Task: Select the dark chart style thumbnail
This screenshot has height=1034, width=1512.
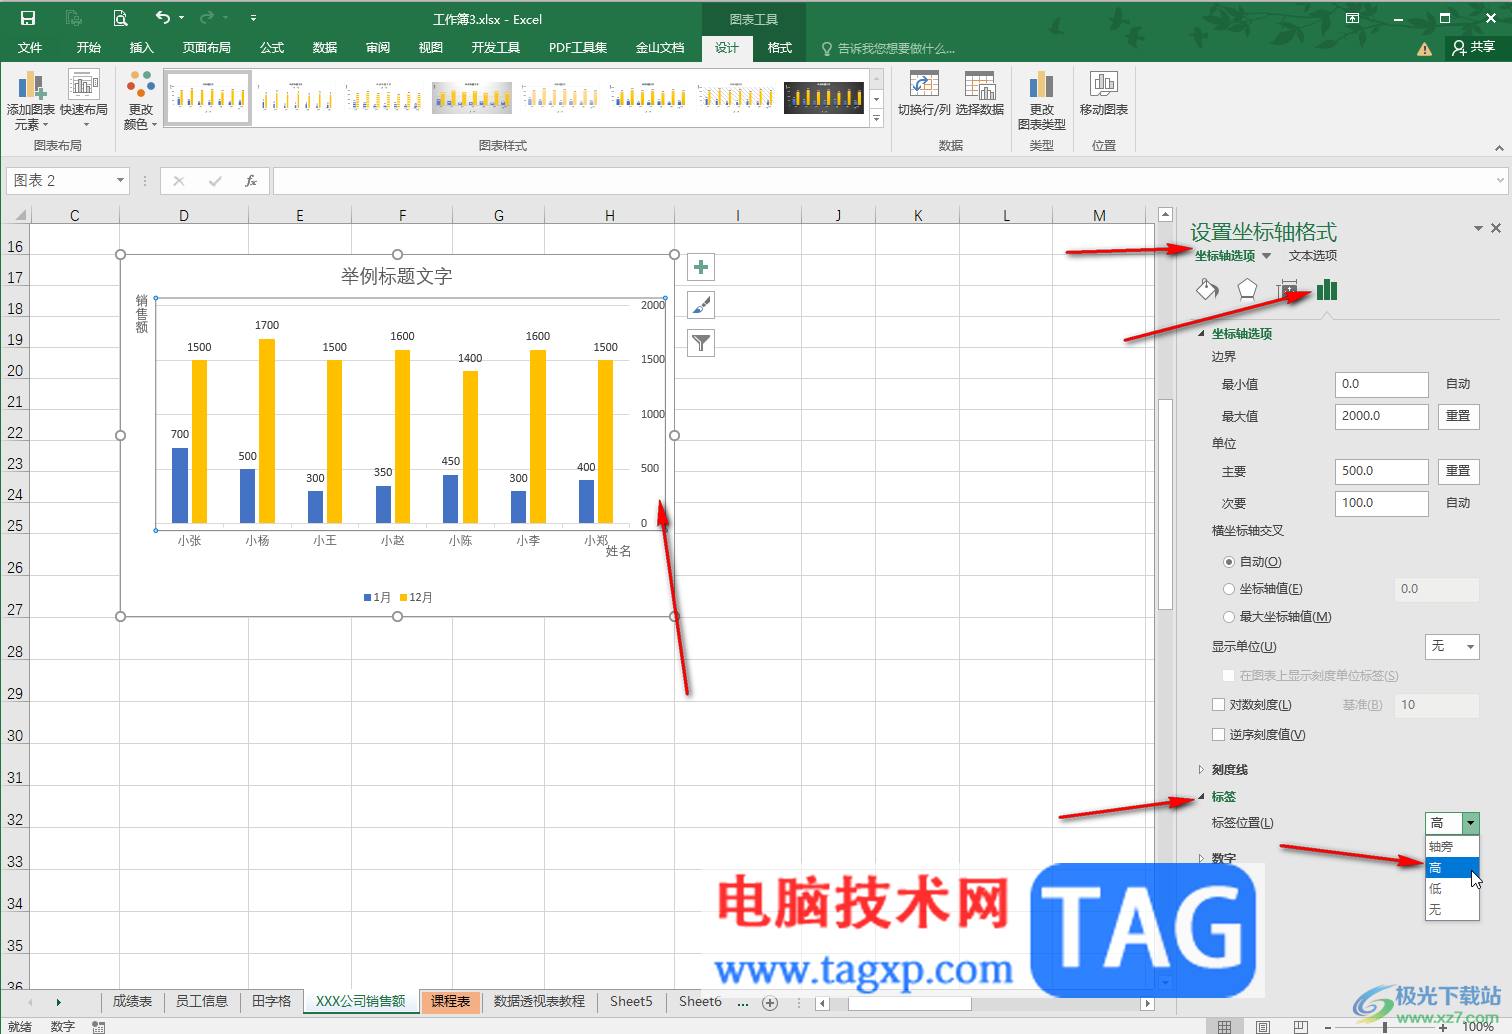Action: 824,97
